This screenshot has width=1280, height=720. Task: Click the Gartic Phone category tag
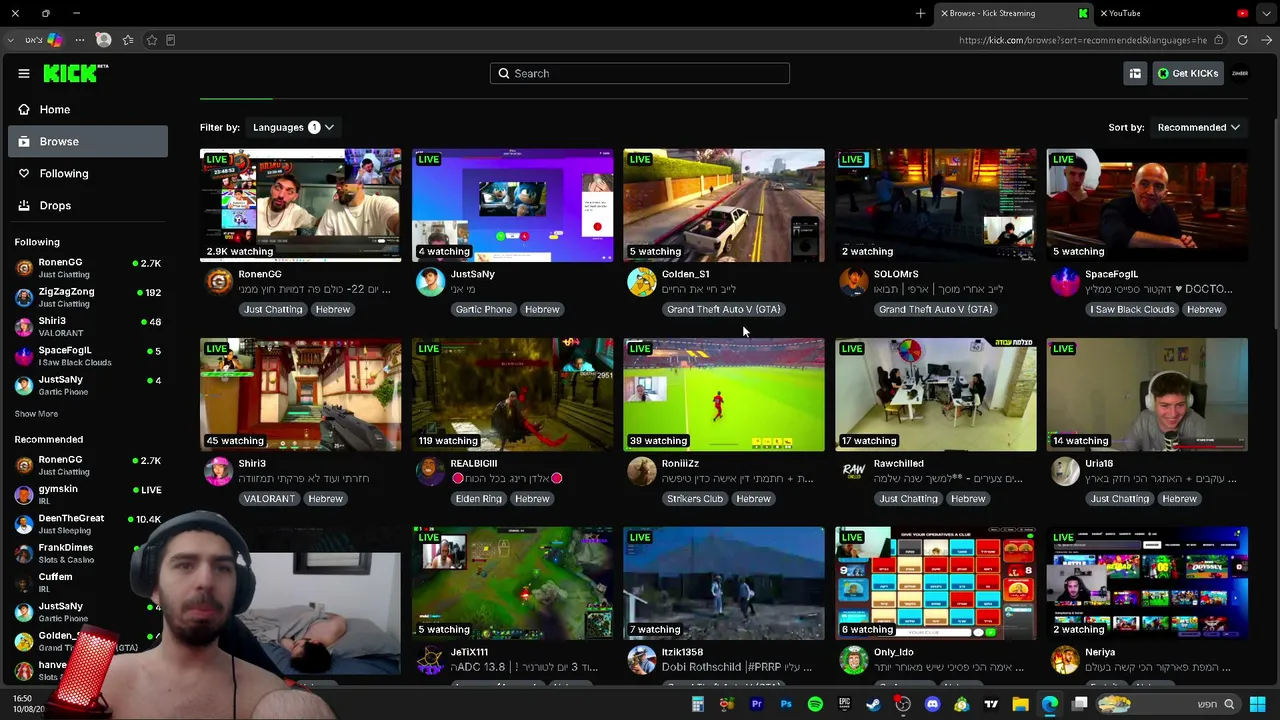(483, 309)
